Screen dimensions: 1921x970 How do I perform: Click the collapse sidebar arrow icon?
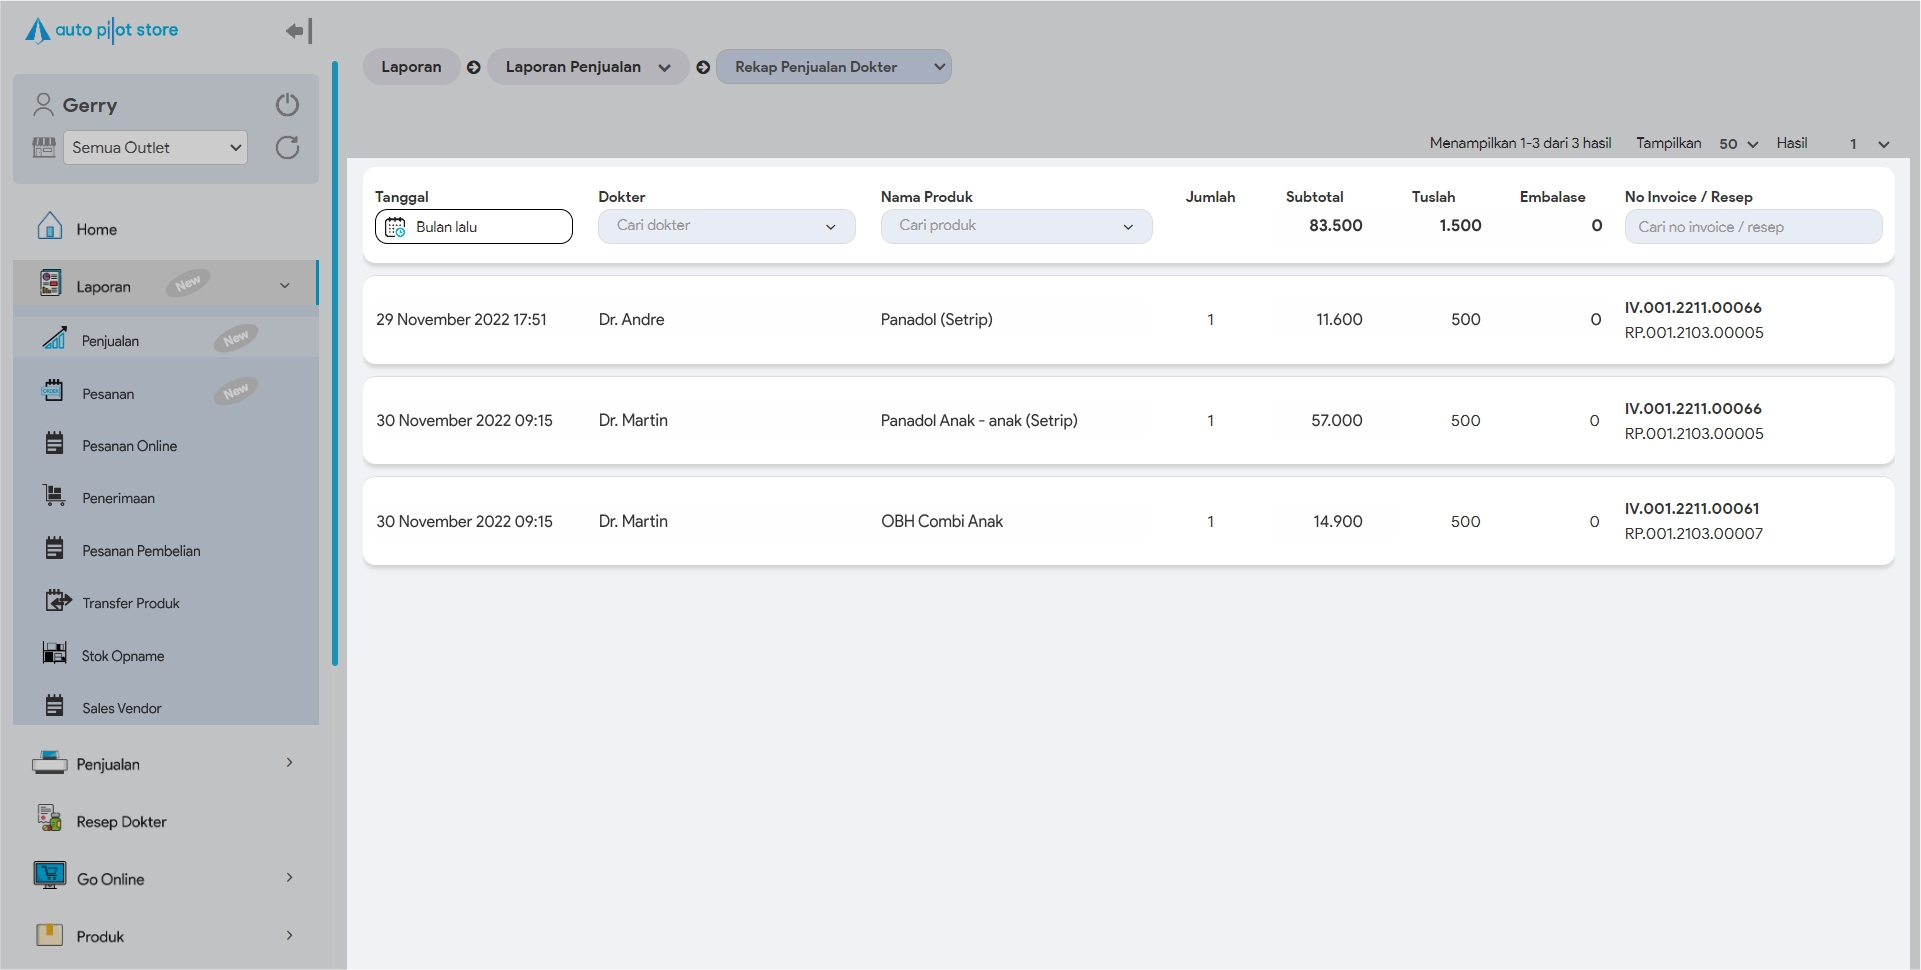(298, 31)
